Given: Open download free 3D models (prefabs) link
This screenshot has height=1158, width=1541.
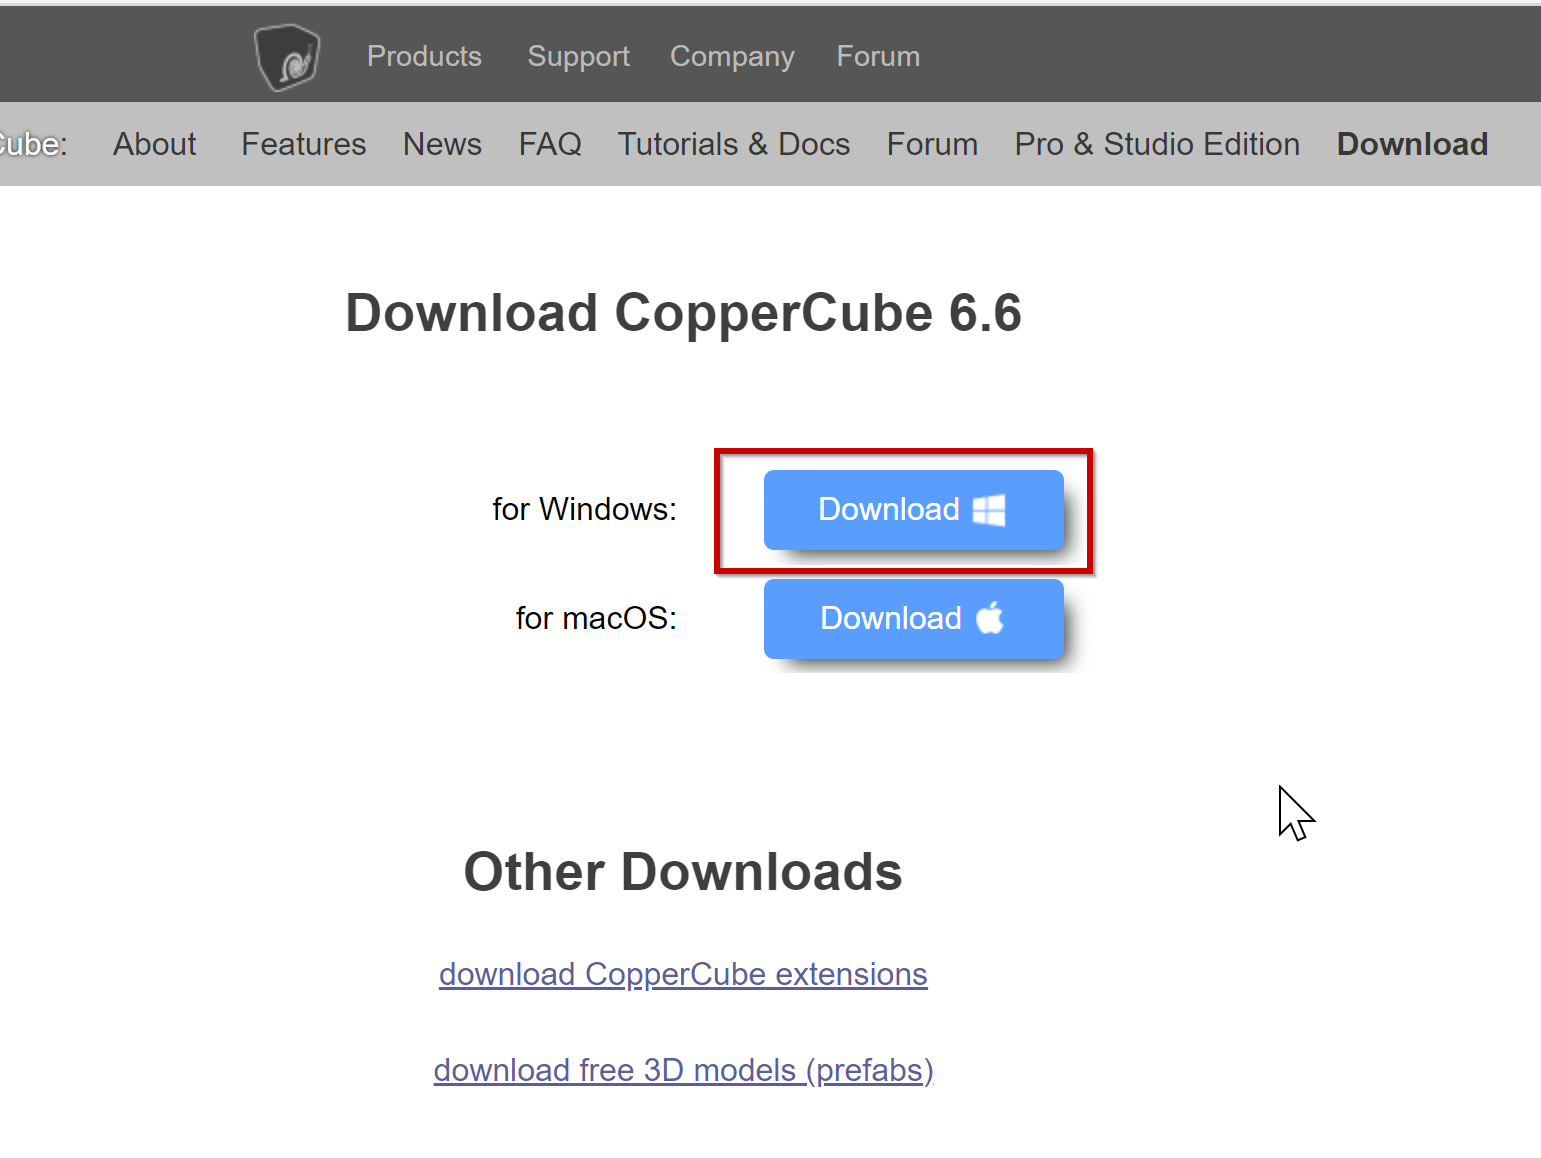Looking at the screenshot, I should pos(683,1070).
